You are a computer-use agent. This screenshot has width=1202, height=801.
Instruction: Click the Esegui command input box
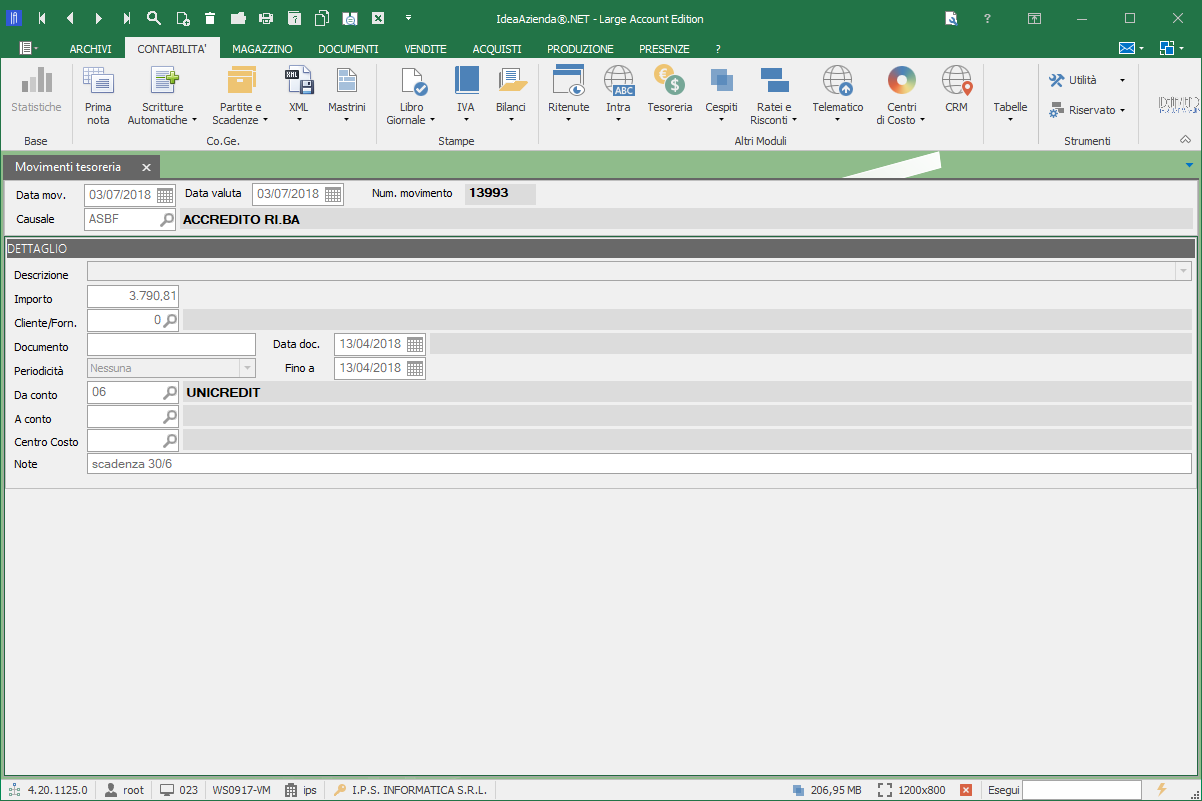pos(1081,790)
